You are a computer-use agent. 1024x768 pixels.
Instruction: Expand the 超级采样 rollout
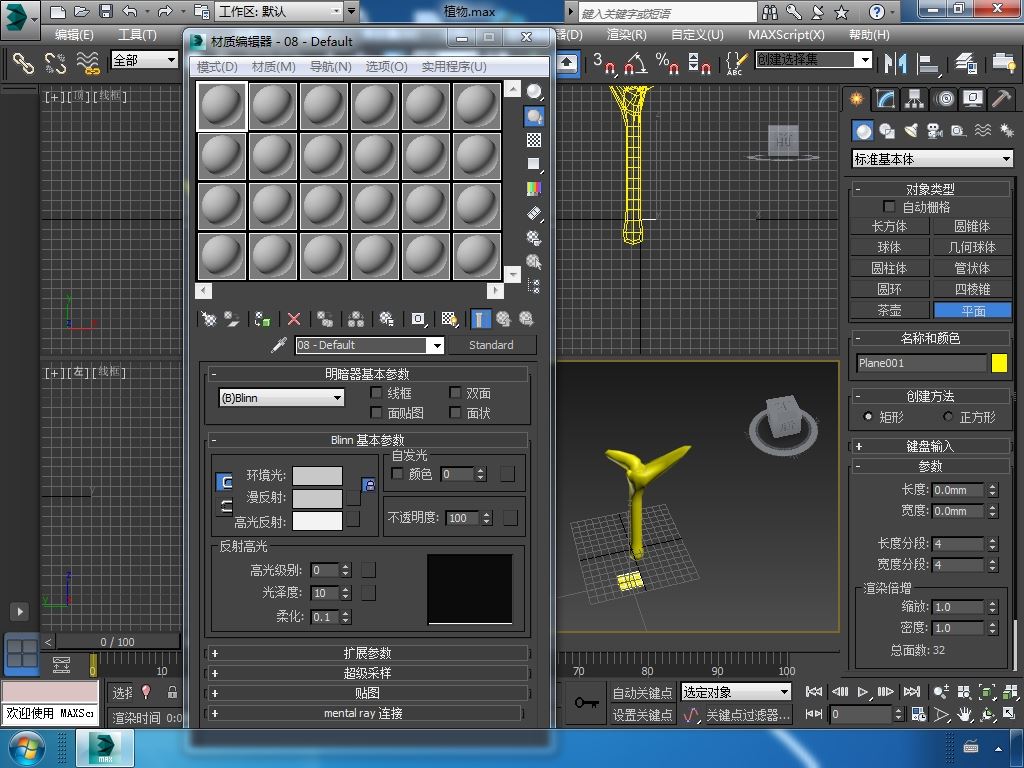pos(367,673)
